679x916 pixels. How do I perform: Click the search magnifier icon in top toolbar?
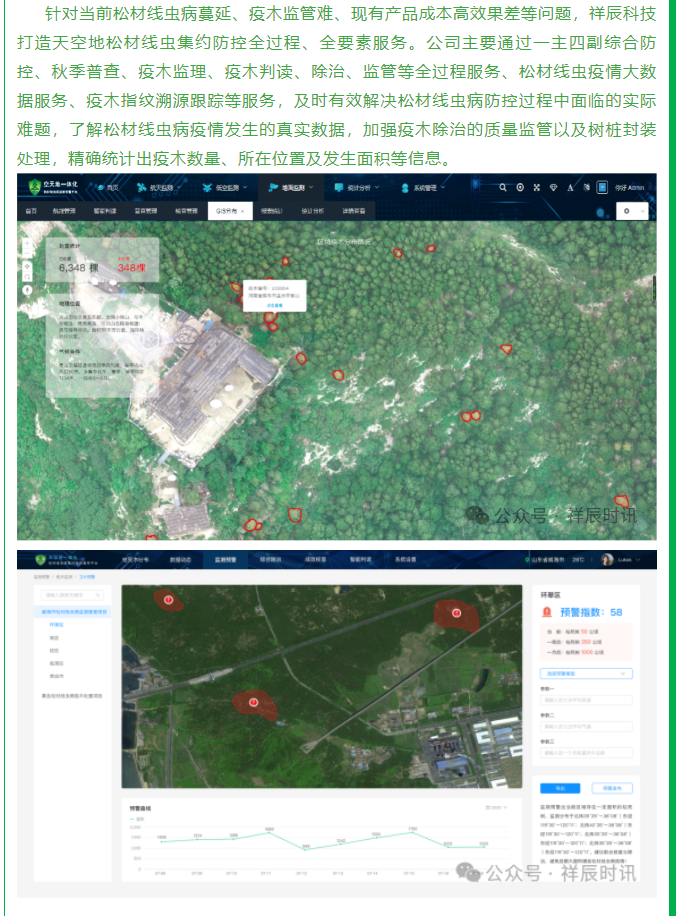coord(502,187)
